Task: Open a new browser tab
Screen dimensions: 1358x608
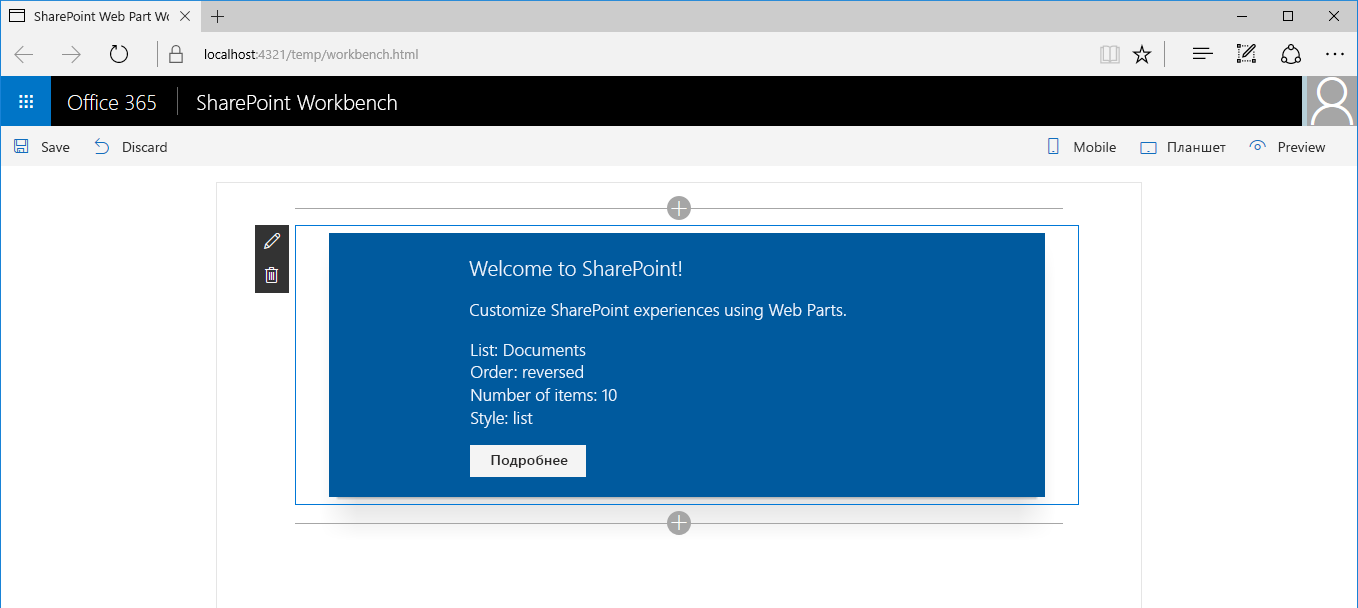Action: (218, 16)
